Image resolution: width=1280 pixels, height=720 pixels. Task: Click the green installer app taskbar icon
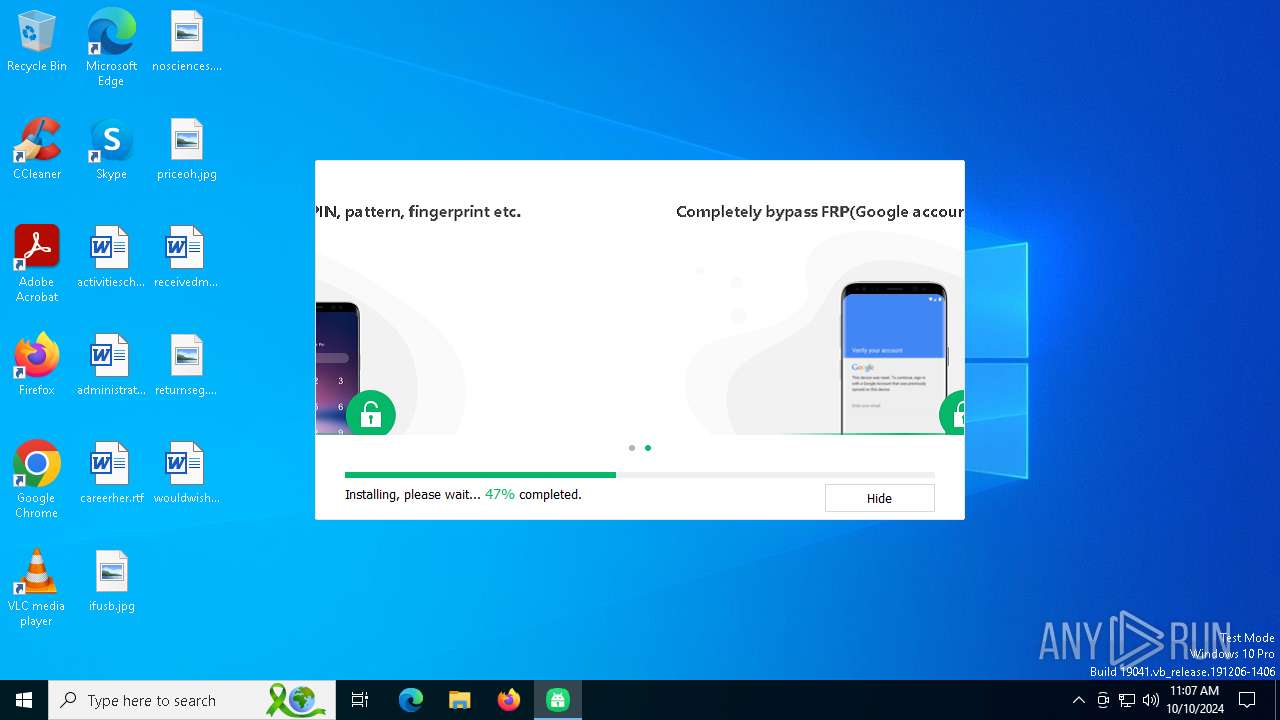point(558,700)
